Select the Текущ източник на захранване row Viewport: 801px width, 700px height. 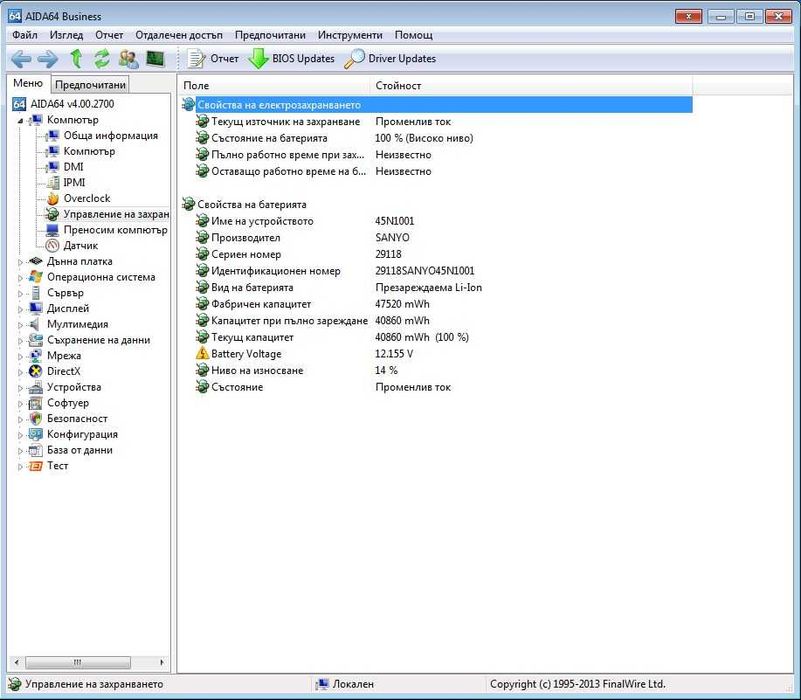tap(437, 122)
